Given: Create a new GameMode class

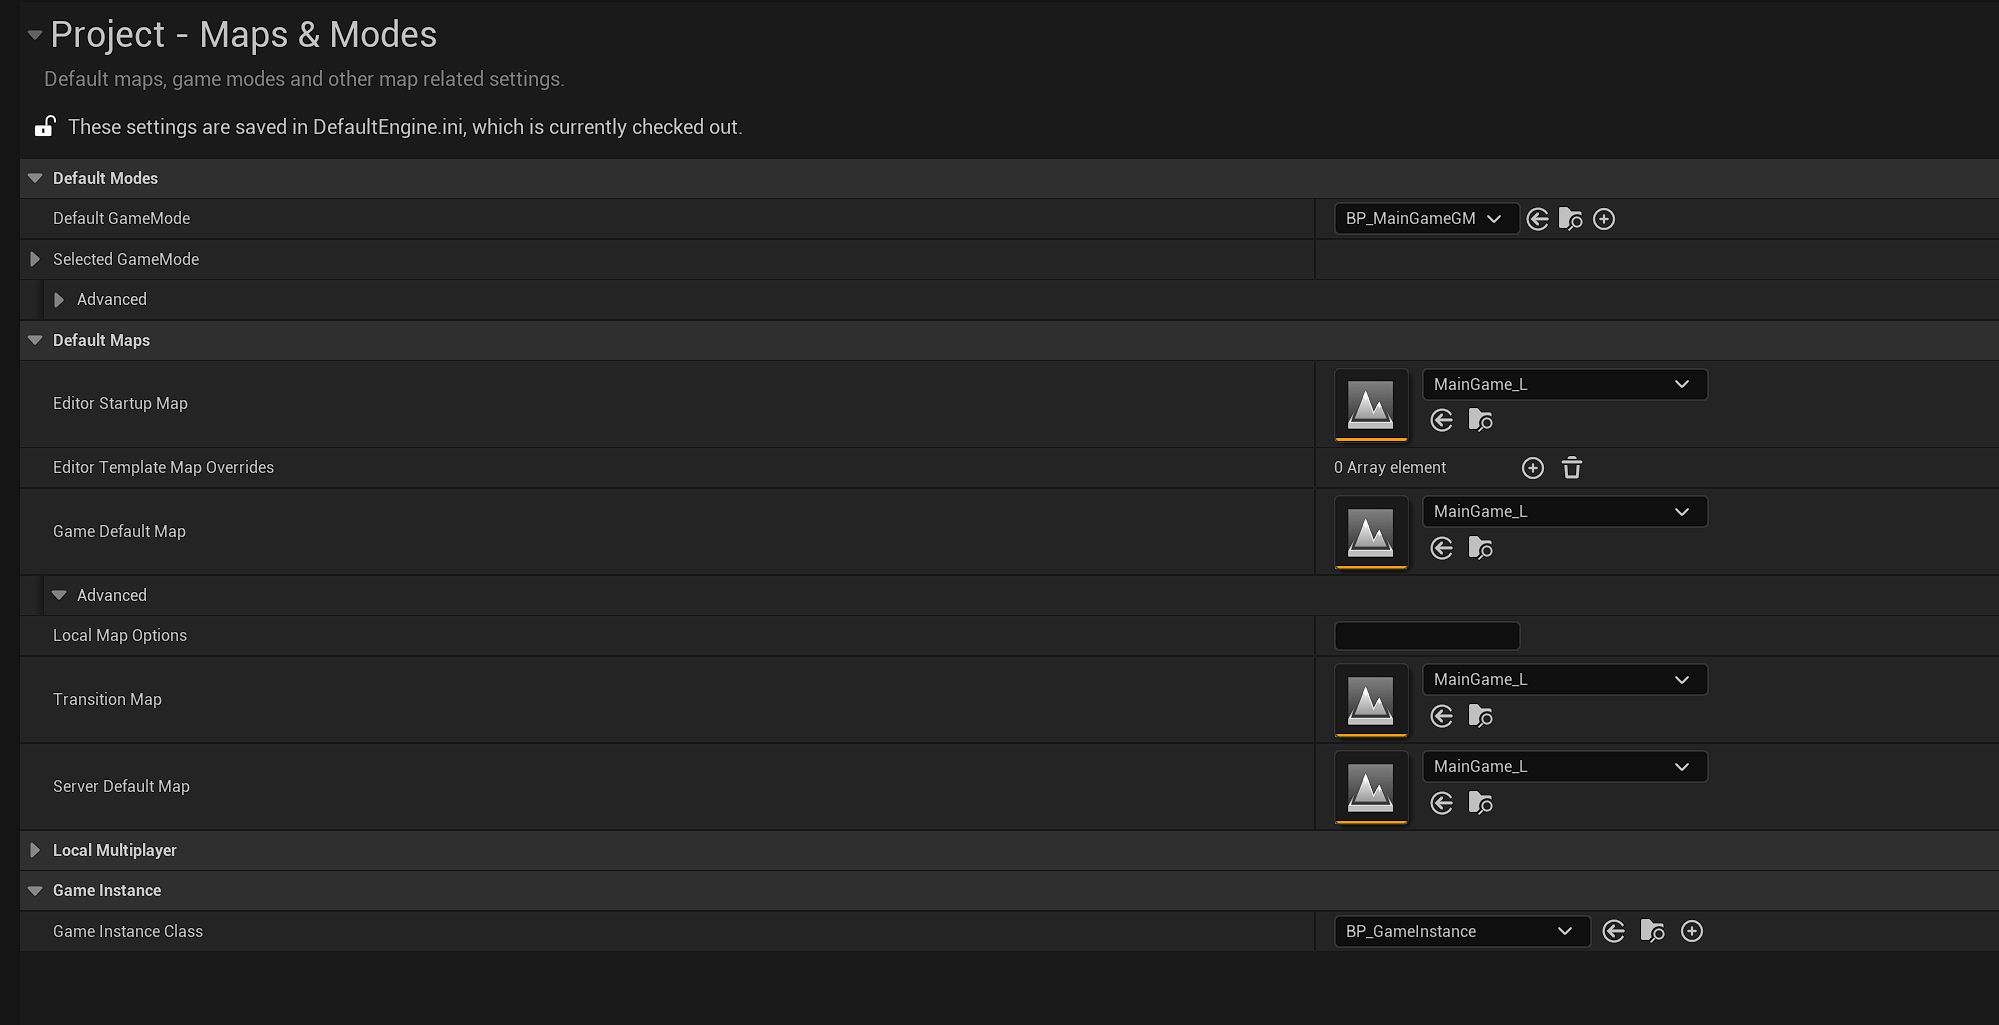Looking at the screenshot, I should (x=1604, y=218).
